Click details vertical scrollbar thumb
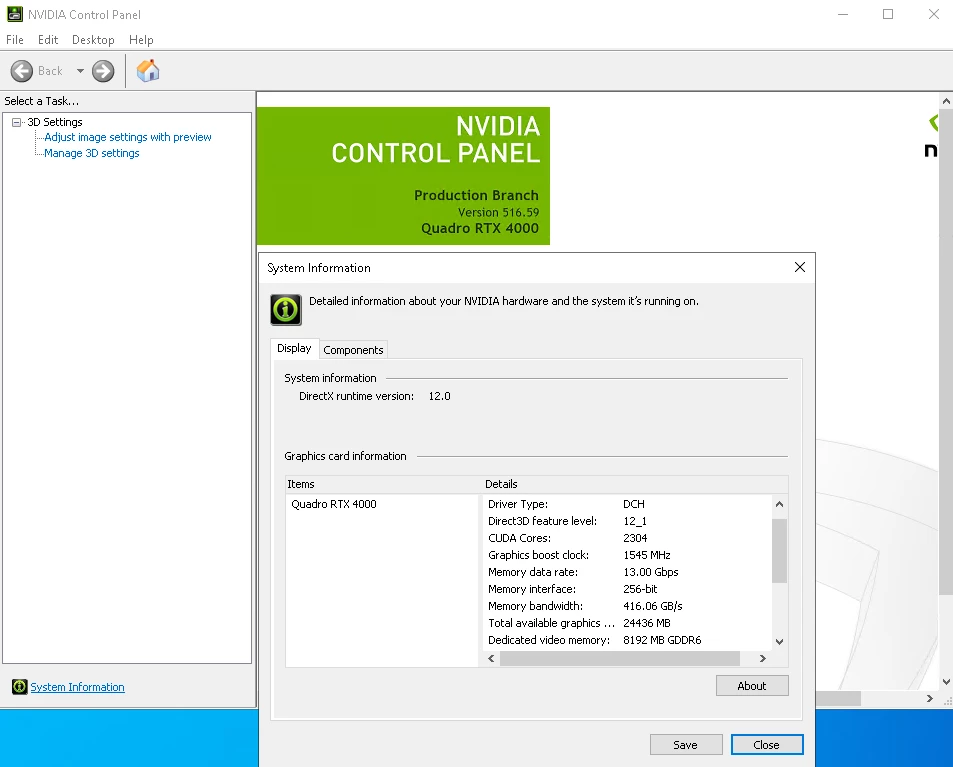The image size is (953, 767). coord(779,551)
